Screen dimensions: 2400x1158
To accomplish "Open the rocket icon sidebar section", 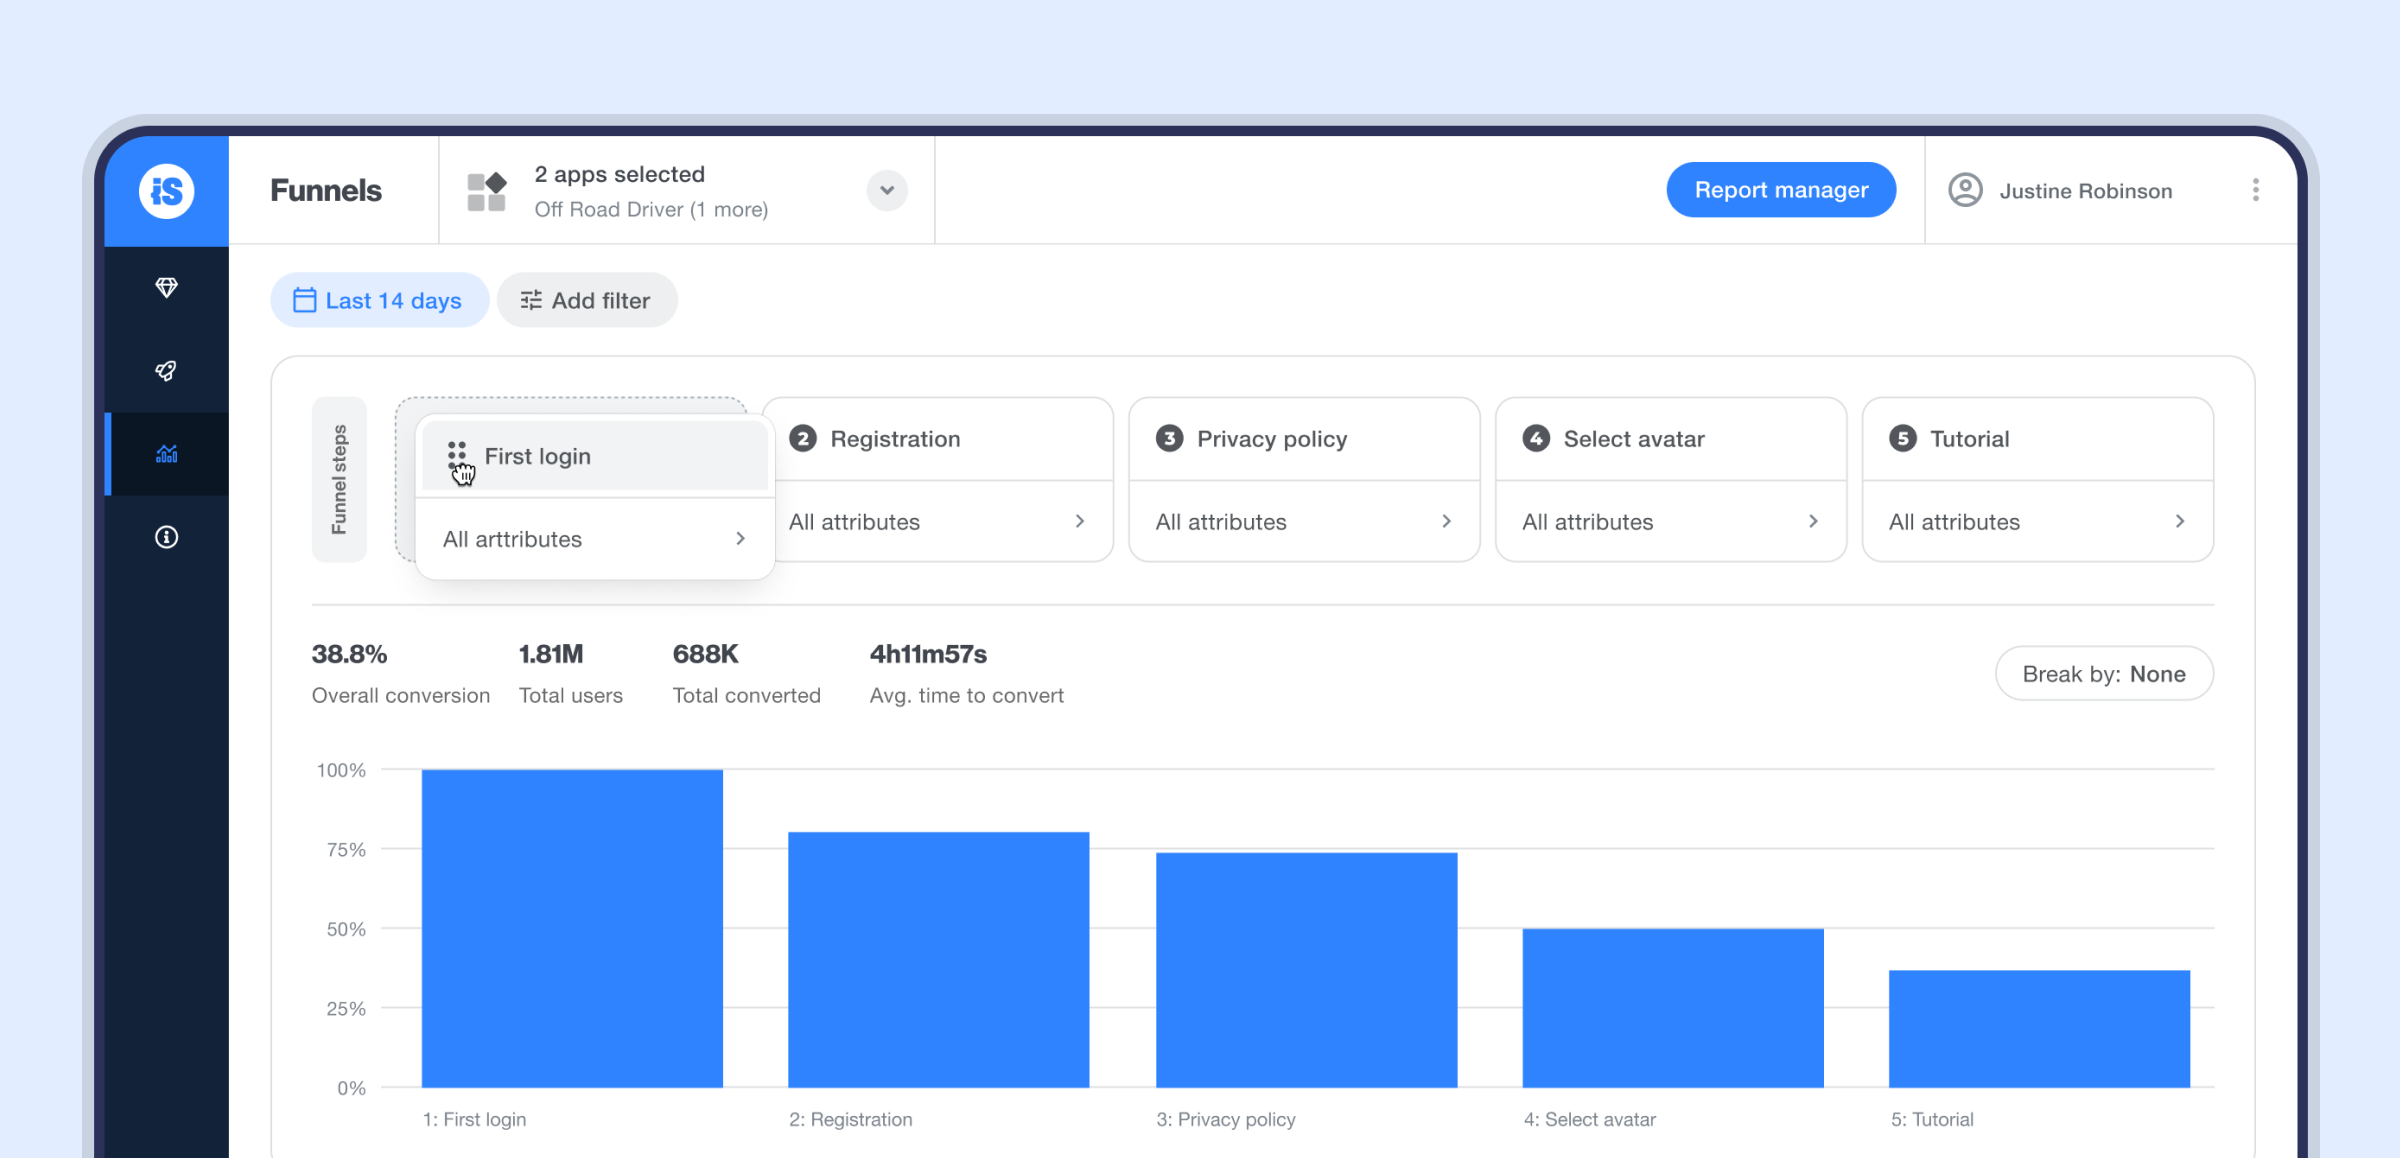I will (166, 371).
